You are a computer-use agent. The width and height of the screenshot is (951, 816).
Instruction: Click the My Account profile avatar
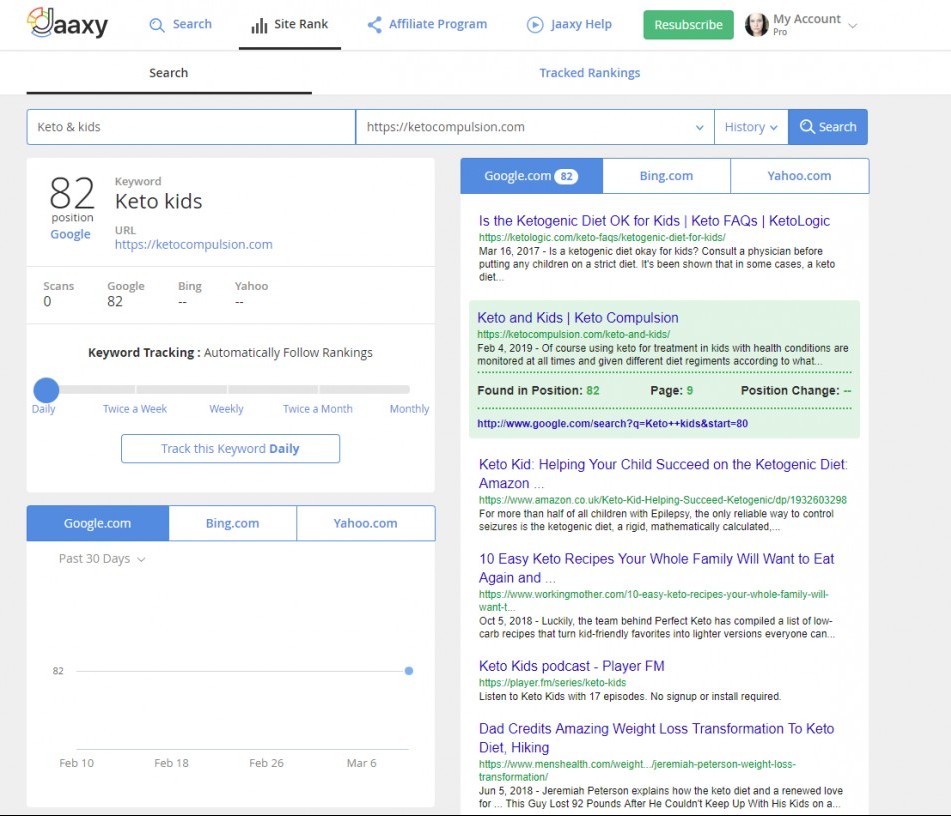click(x=756, y=25)
